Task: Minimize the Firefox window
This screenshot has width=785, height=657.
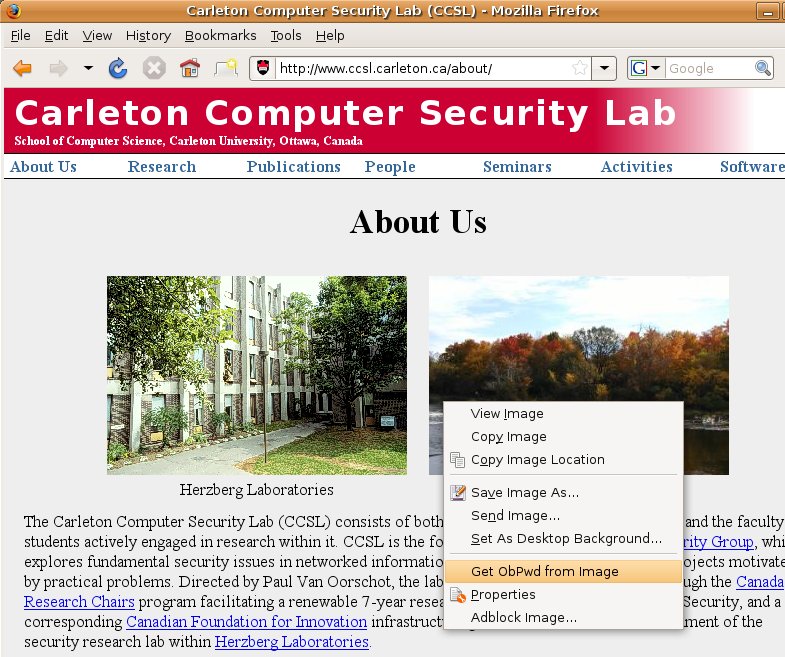Action: click(767, 11)
